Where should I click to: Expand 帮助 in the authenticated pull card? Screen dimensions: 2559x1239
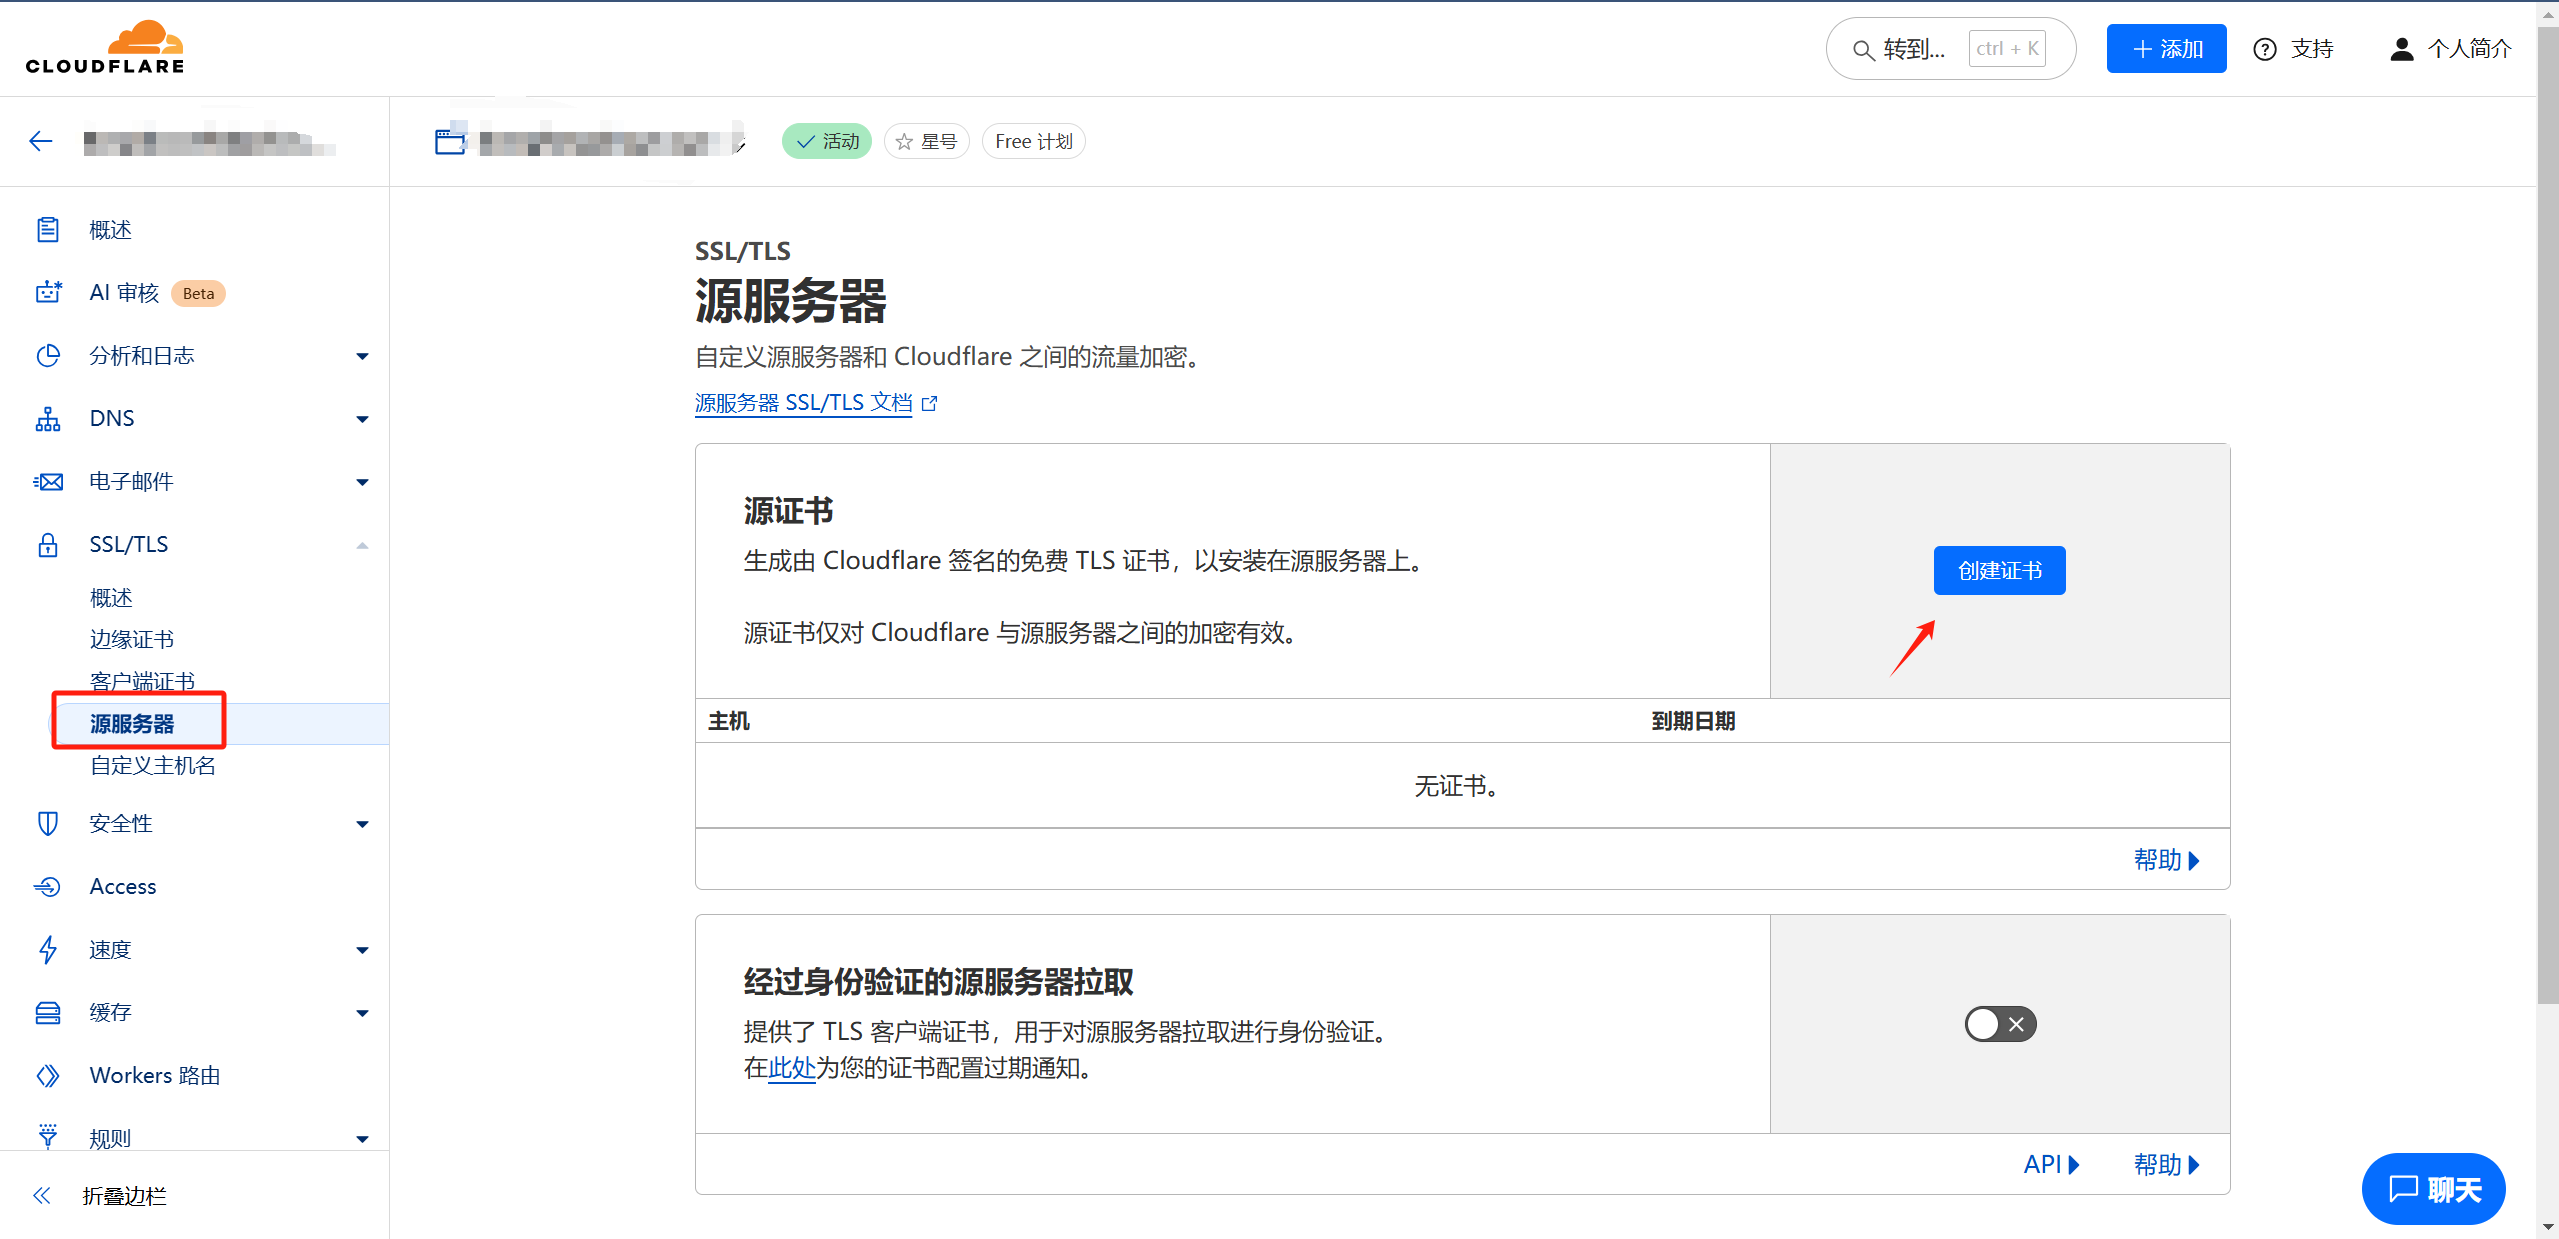(2166, 1164)
